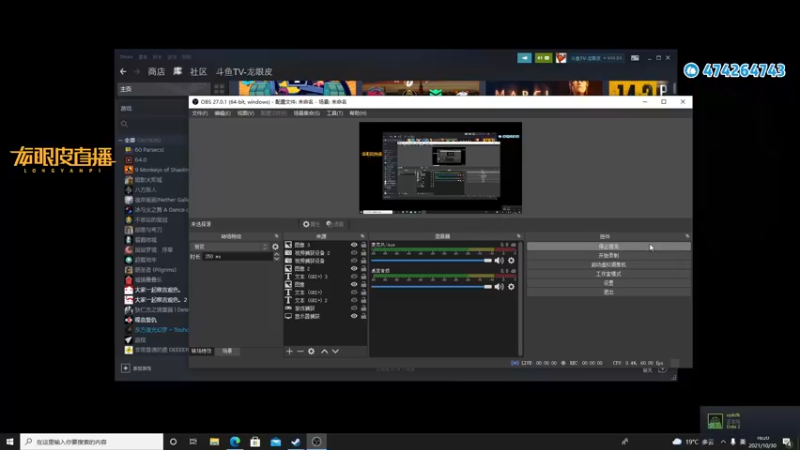Show the 文本 (GDI+) 3 source
This screenshot has height=450, width=800.
click(354, 277)
